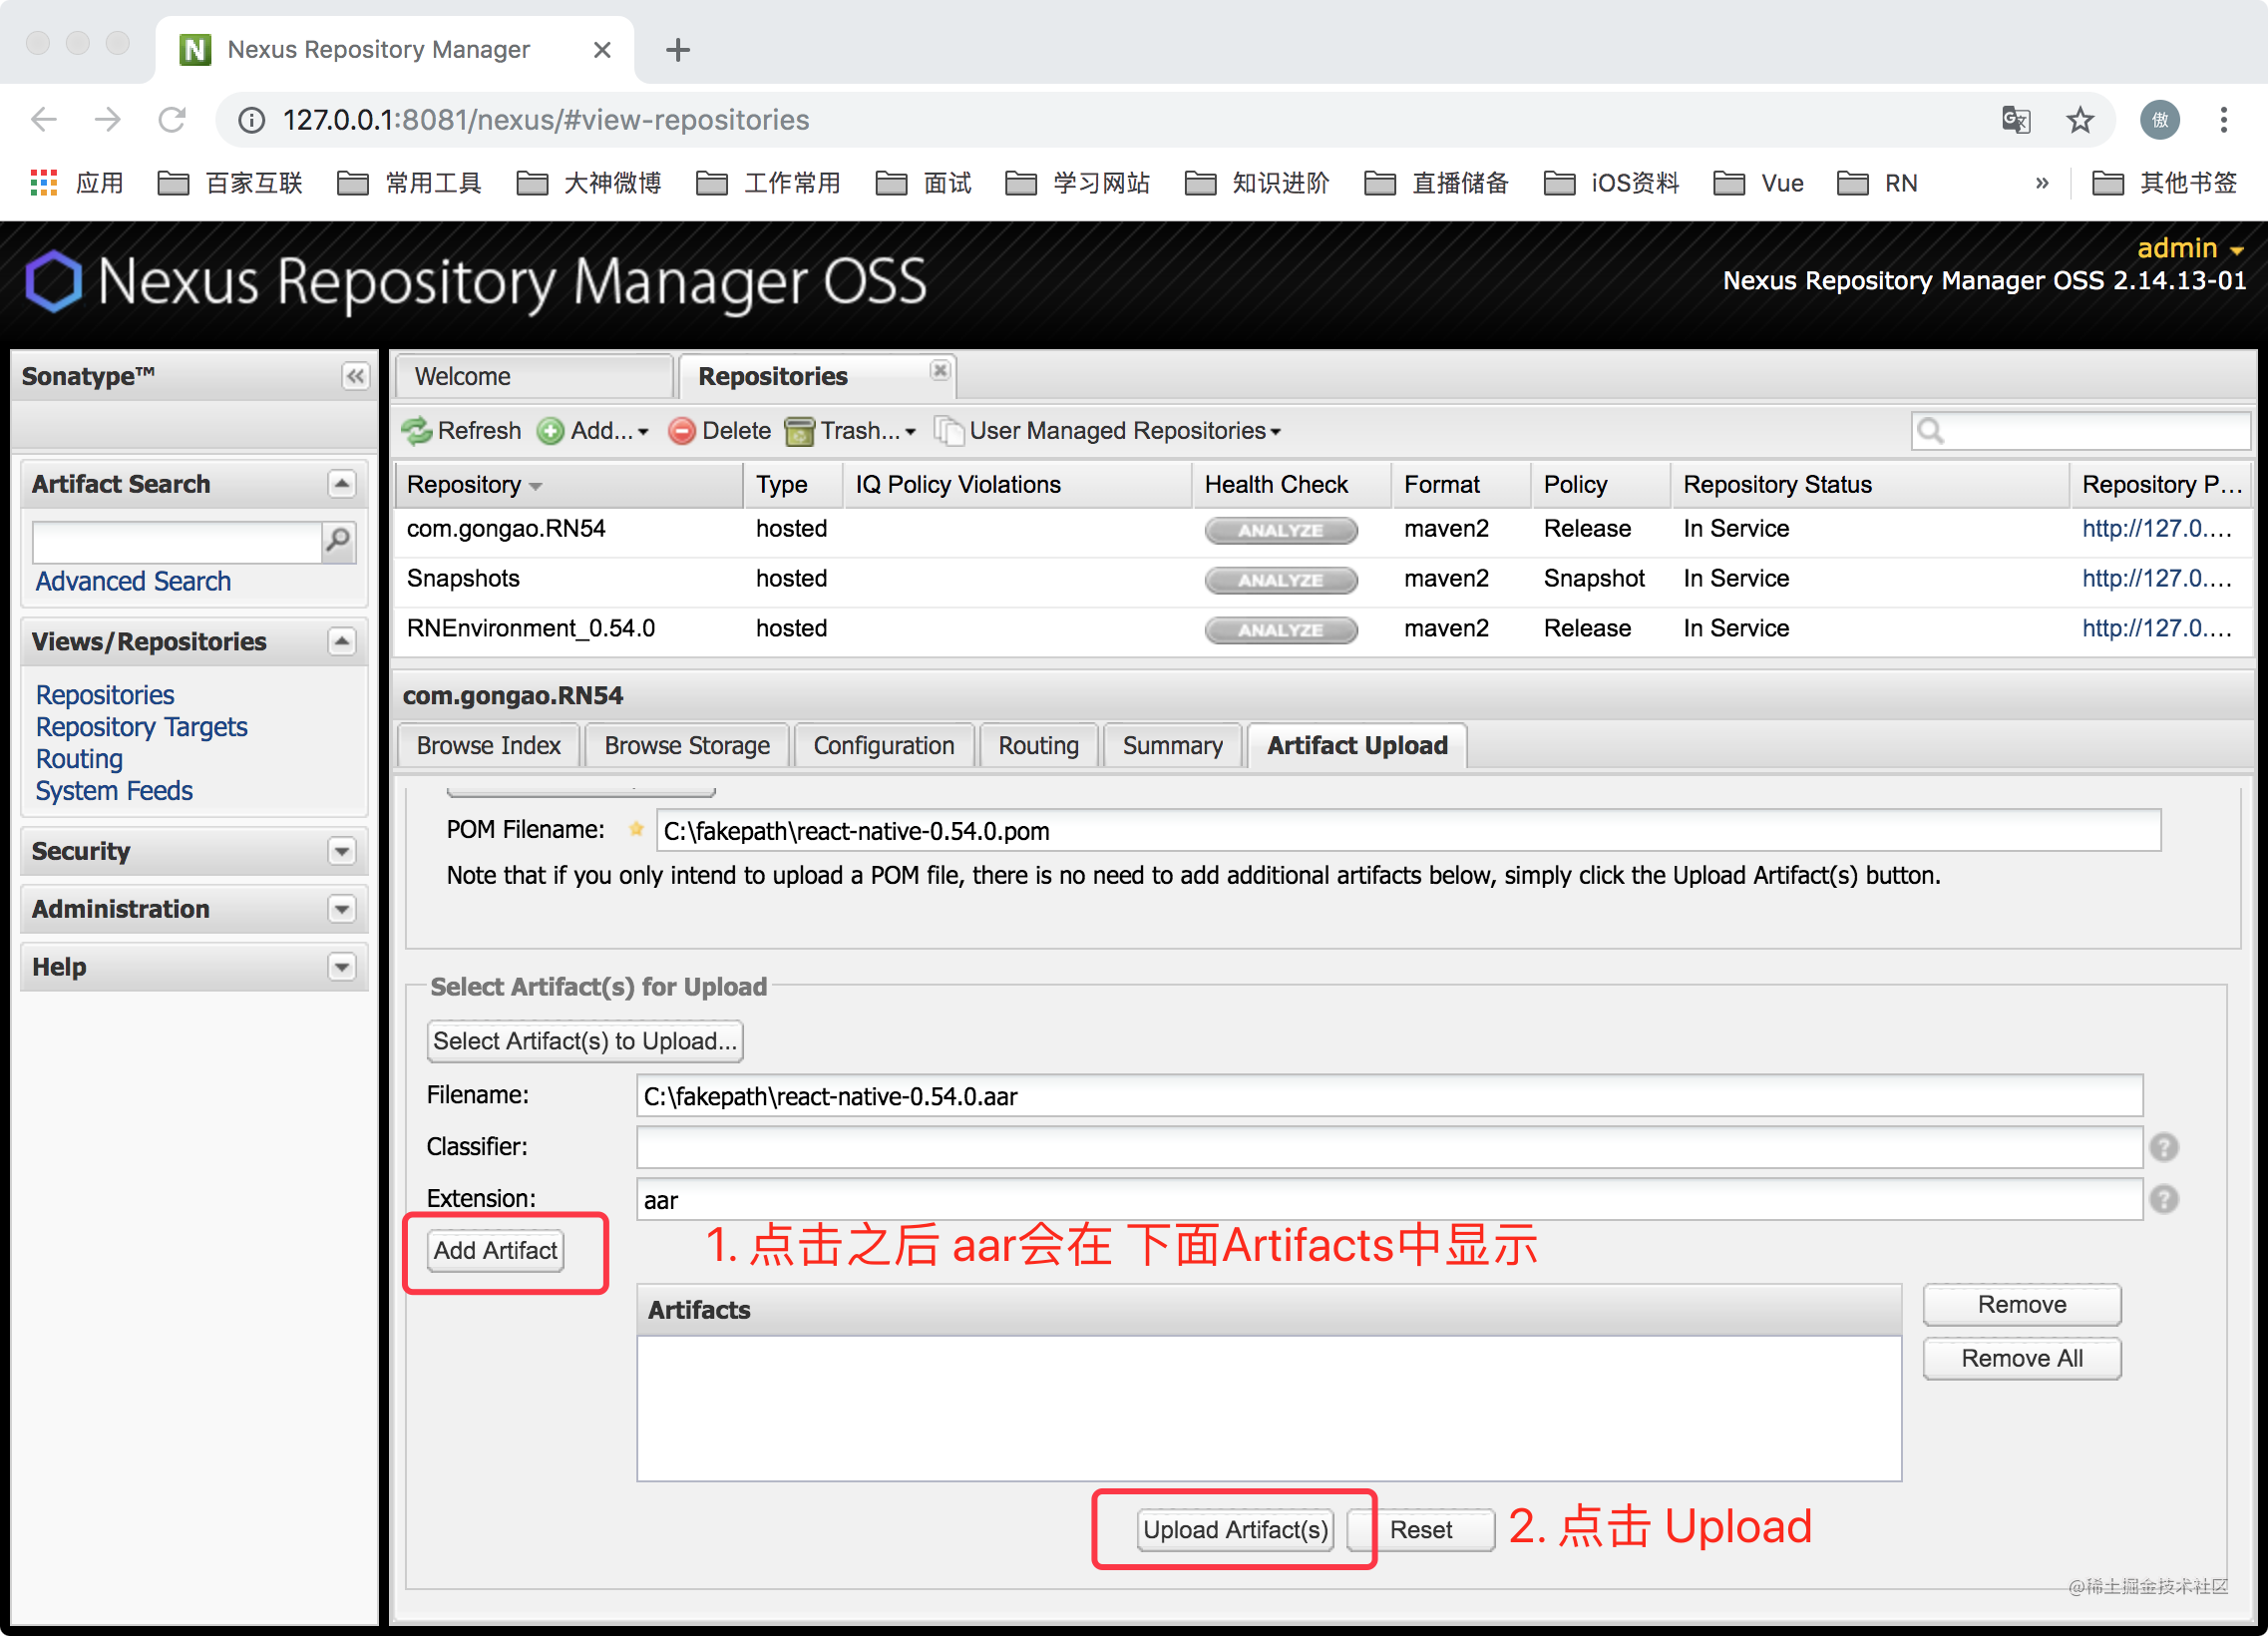Switch to Browse Index tab

[x=489, y=746]
